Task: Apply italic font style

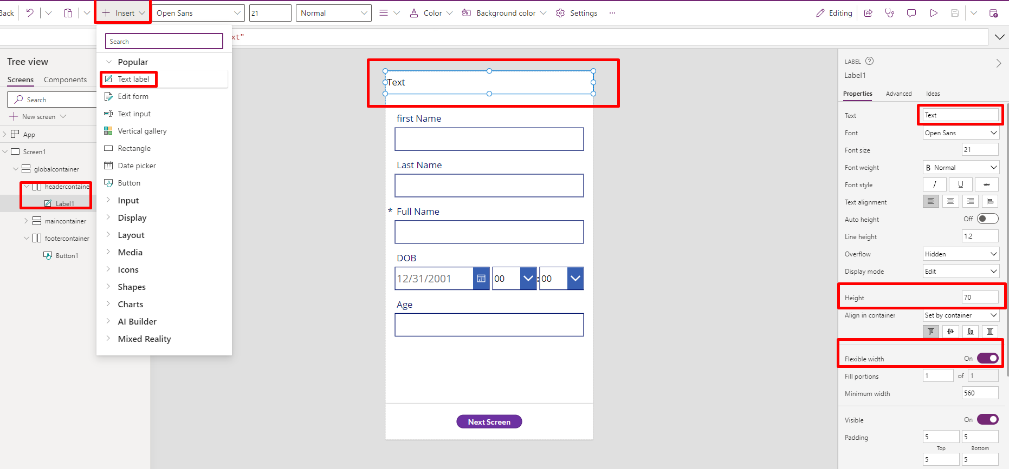Action: 934,185
